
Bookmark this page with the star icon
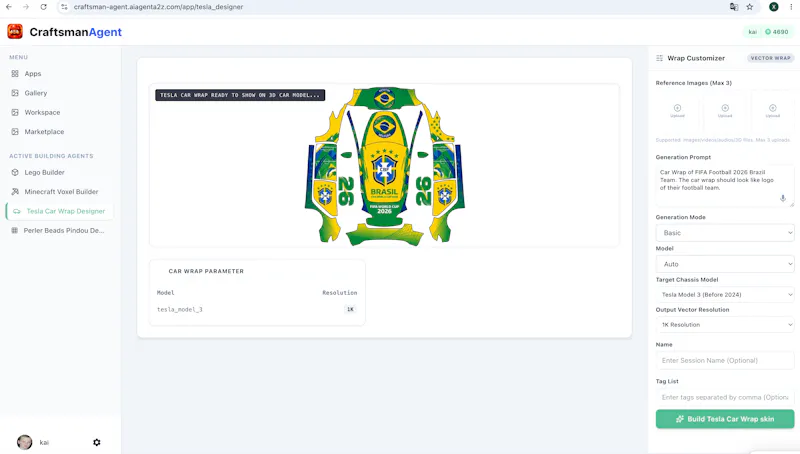[x=749, y=7]
